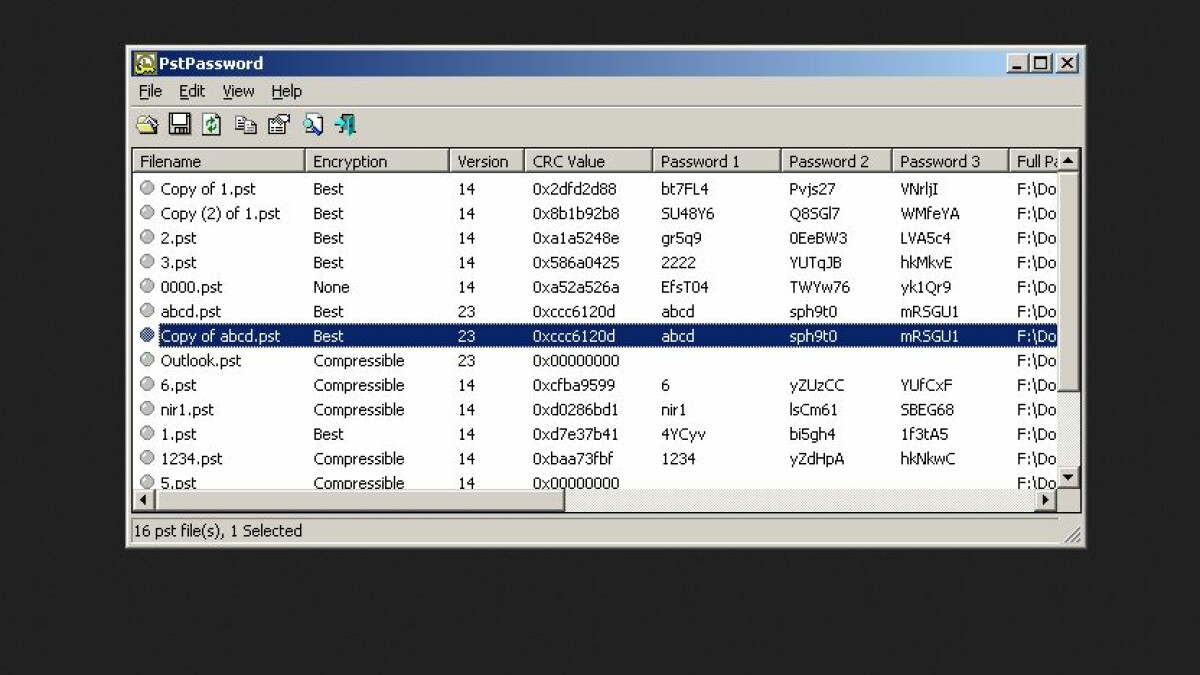The width and height of the screenshot is (1200, 675).
Task: Click the PstPassword title bar app icon
Action: (x=145, y=63)
